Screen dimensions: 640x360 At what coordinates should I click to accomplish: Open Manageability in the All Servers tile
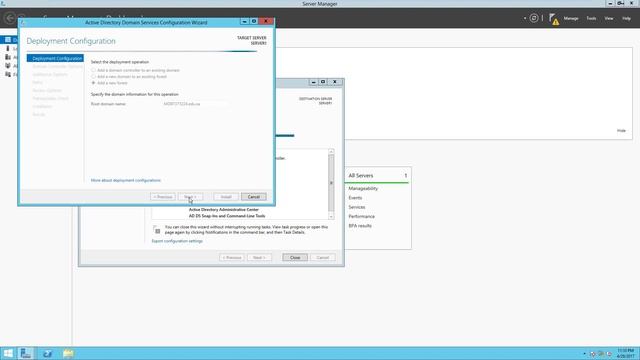[x=363, y=189]
